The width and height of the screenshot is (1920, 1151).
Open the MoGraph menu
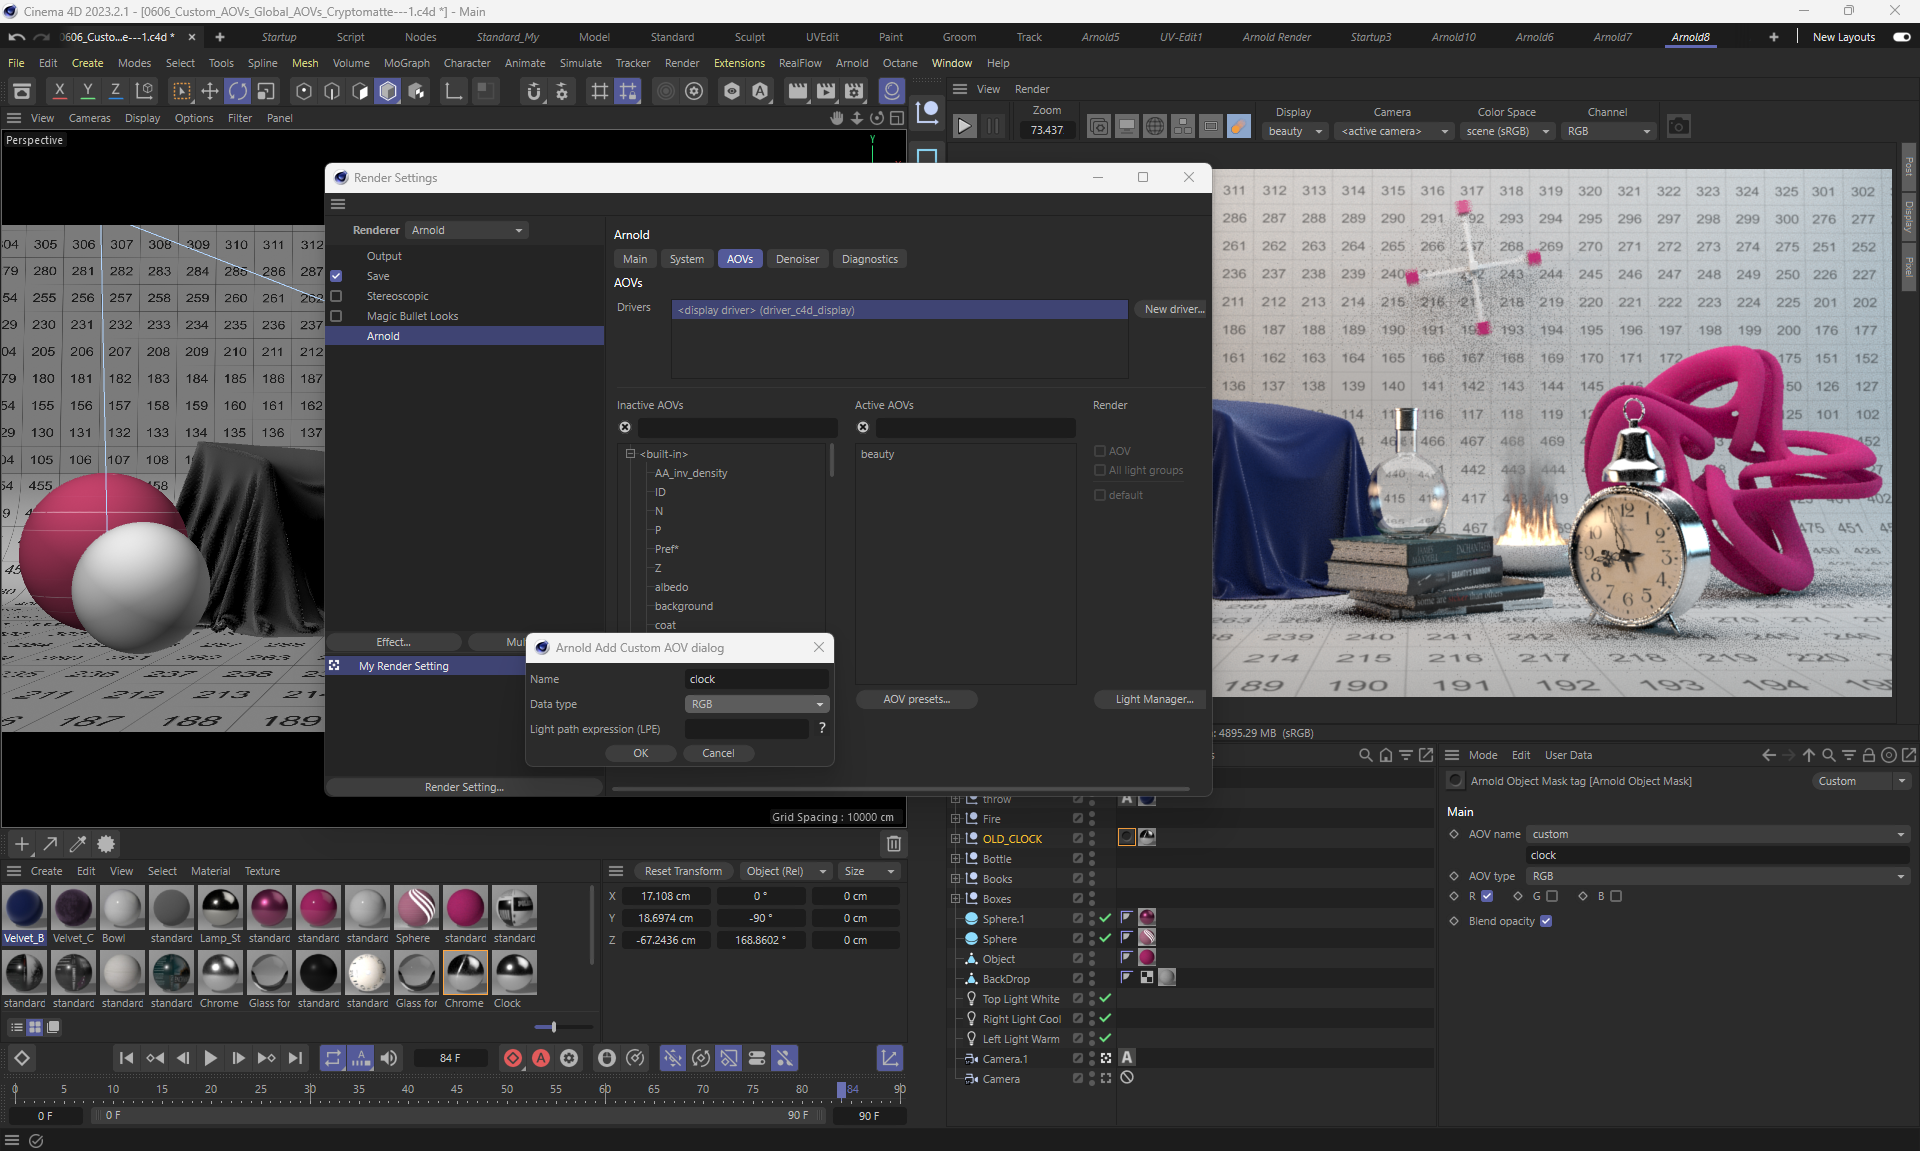pyautogui.click(x=406, y=63)
